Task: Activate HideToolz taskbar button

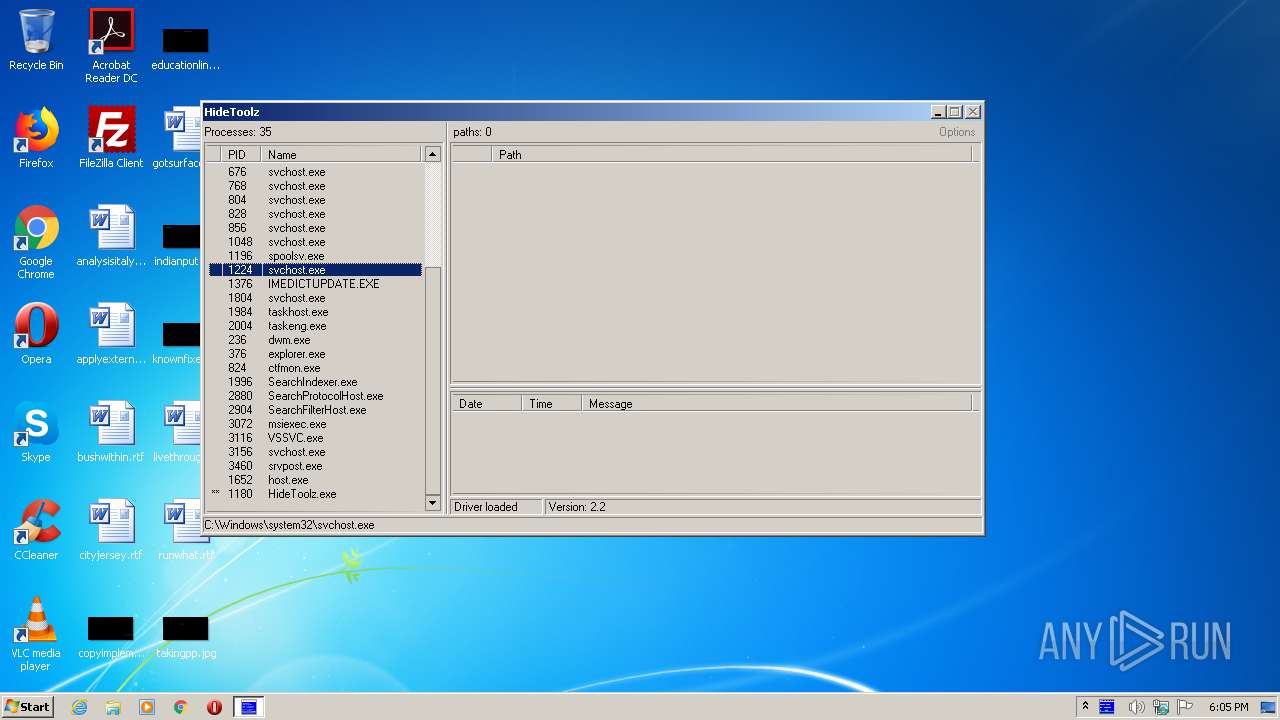Action: coord(248,707)
